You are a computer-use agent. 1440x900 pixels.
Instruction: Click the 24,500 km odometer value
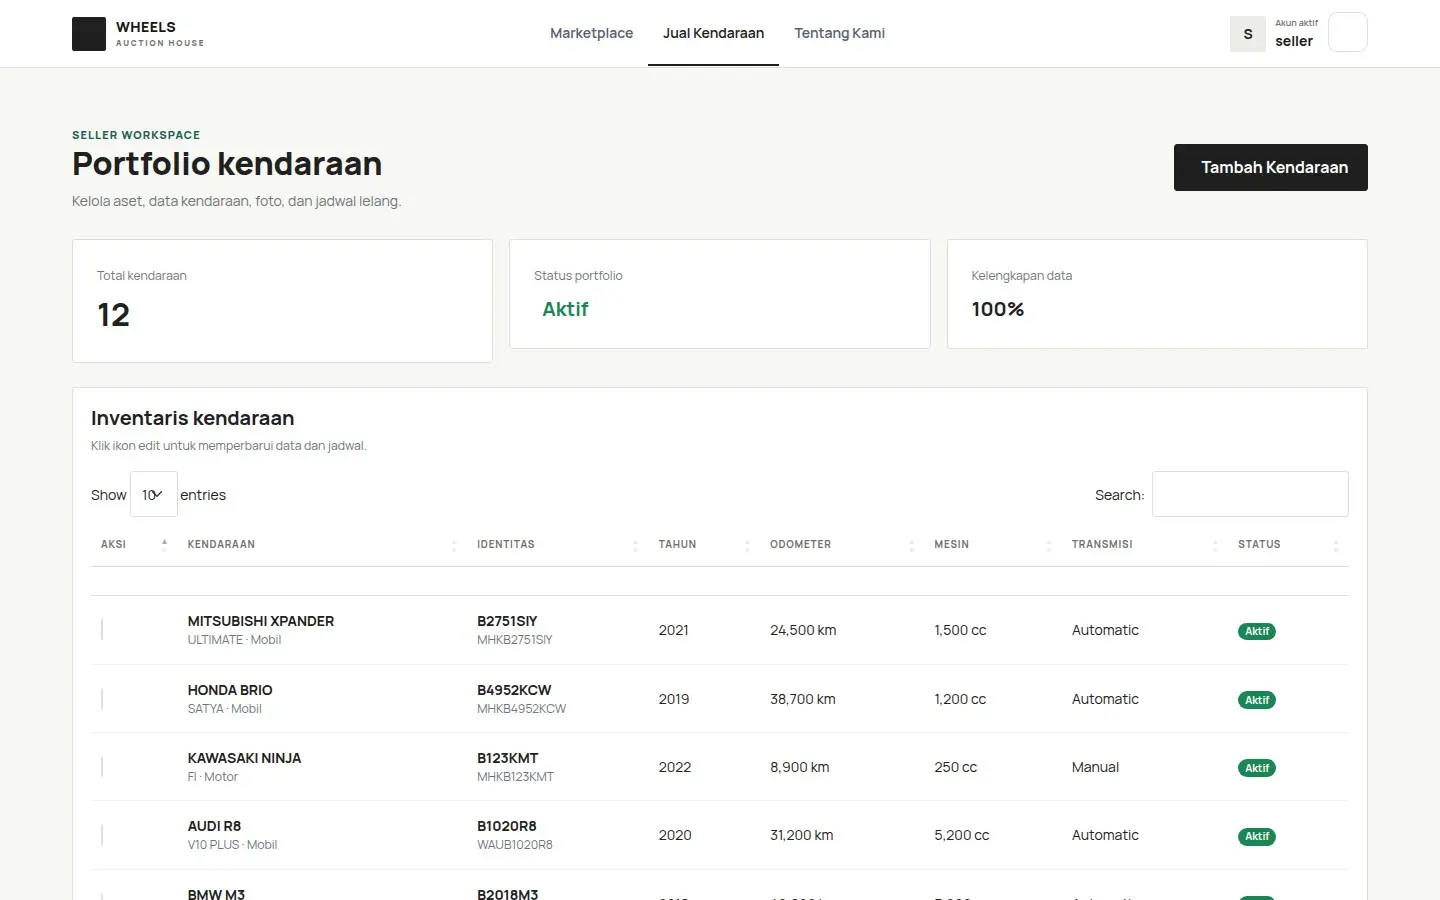pyautogui.click(x=803, y=630)
